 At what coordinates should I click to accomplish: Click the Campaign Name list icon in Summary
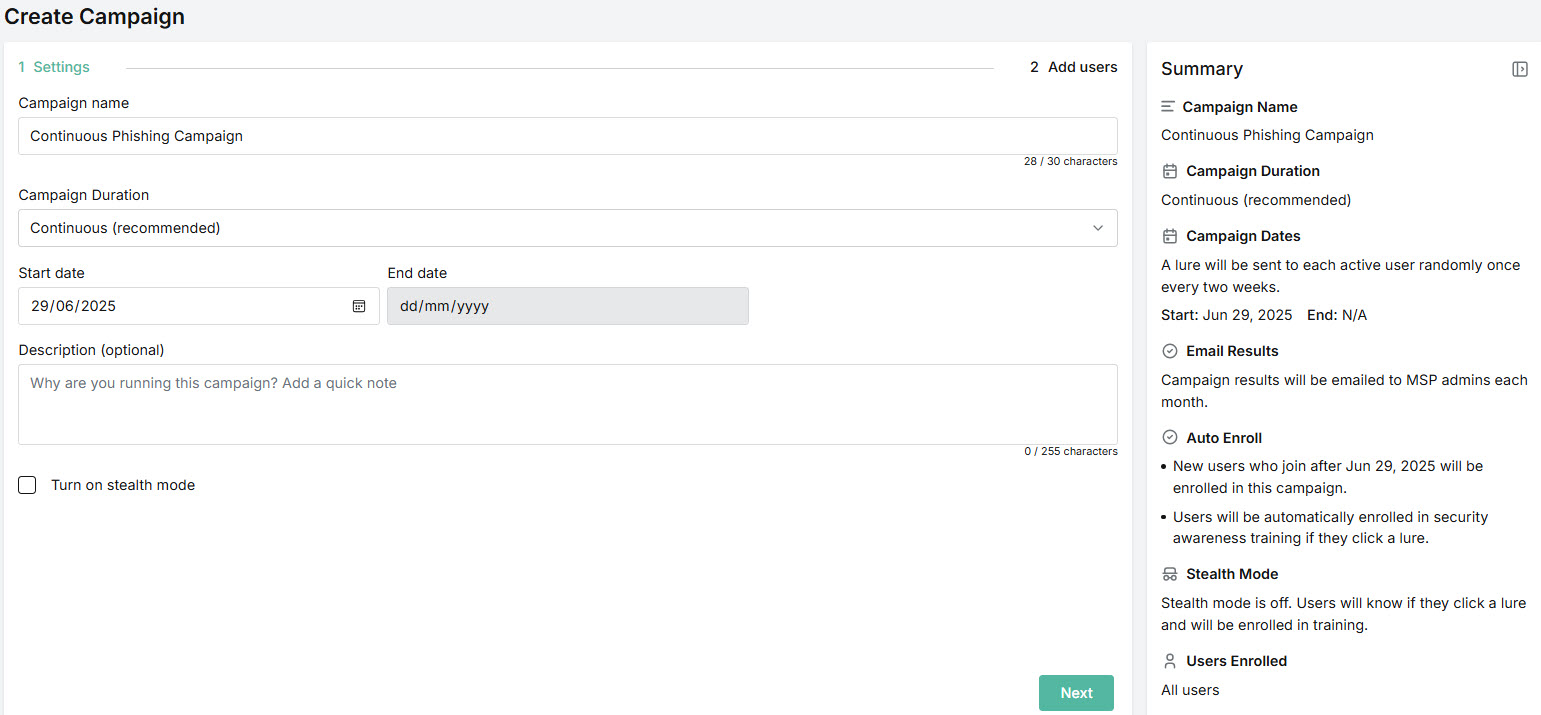1168,106
